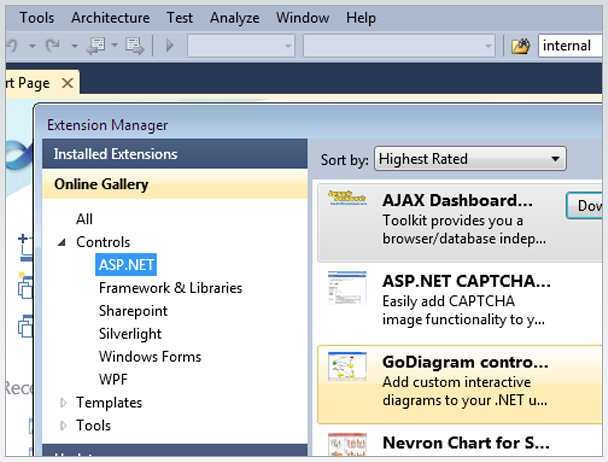Select the AJAX Dashboard extension title
Screen dimensions: 608x462
pos(458,201)
